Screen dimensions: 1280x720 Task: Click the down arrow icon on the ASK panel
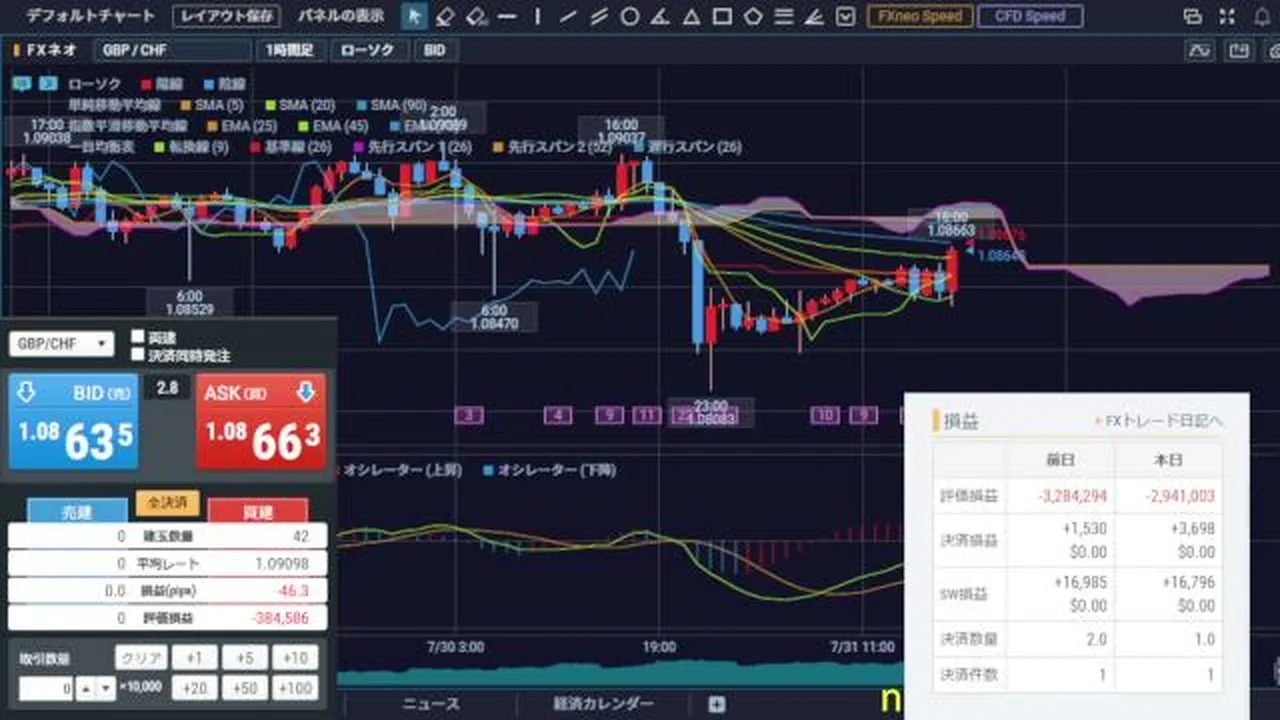tap(306, 391)
